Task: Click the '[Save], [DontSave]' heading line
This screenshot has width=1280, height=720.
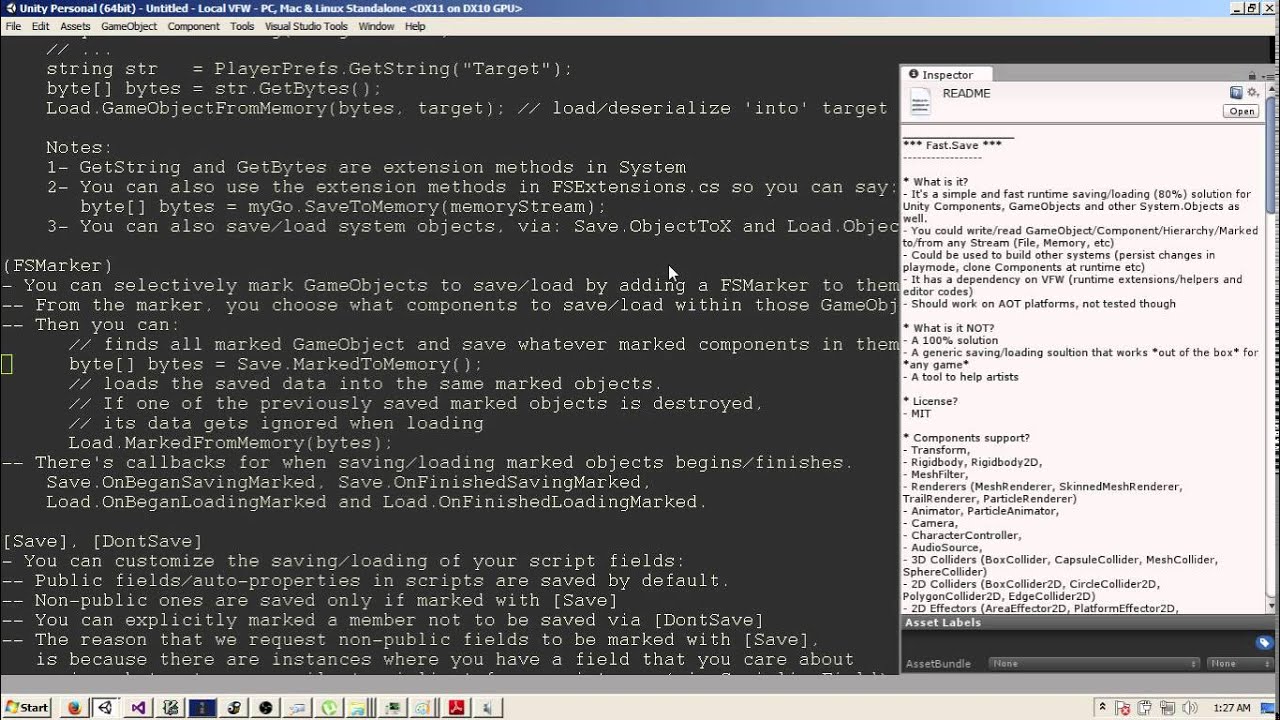Action: (102, 542)
